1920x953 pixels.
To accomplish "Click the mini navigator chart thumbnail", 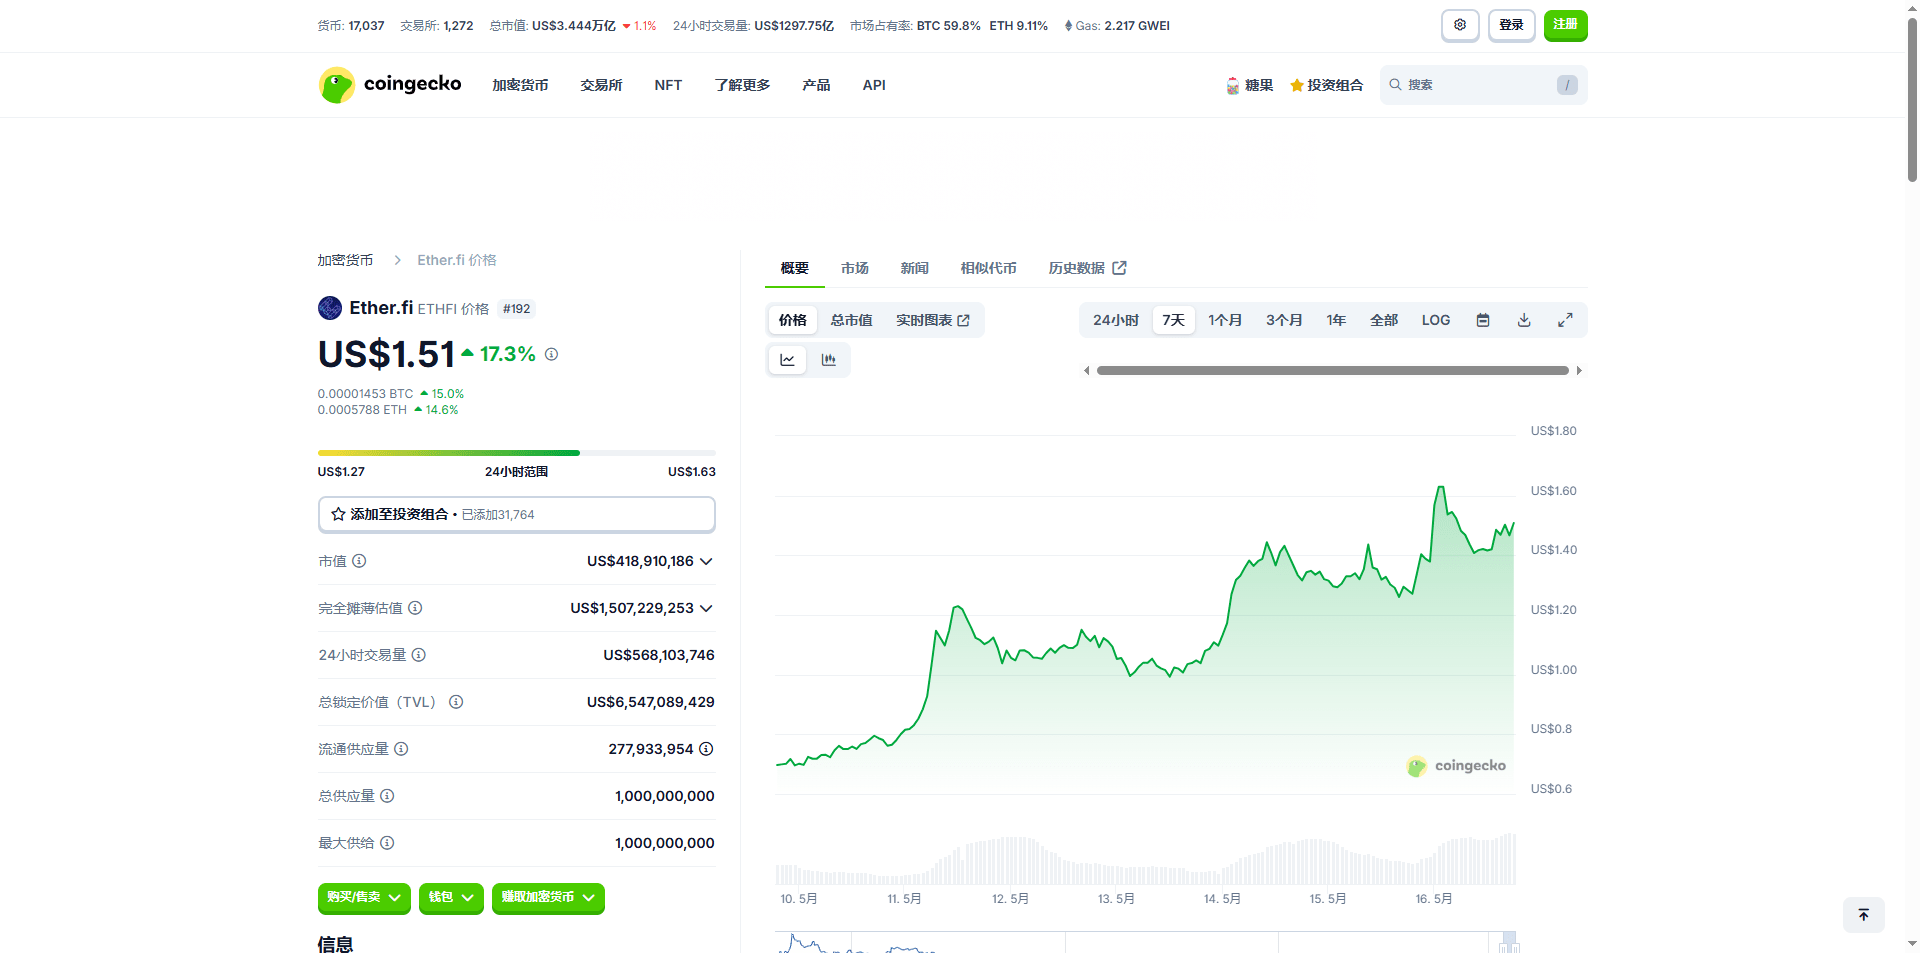I will [1148, 942].
